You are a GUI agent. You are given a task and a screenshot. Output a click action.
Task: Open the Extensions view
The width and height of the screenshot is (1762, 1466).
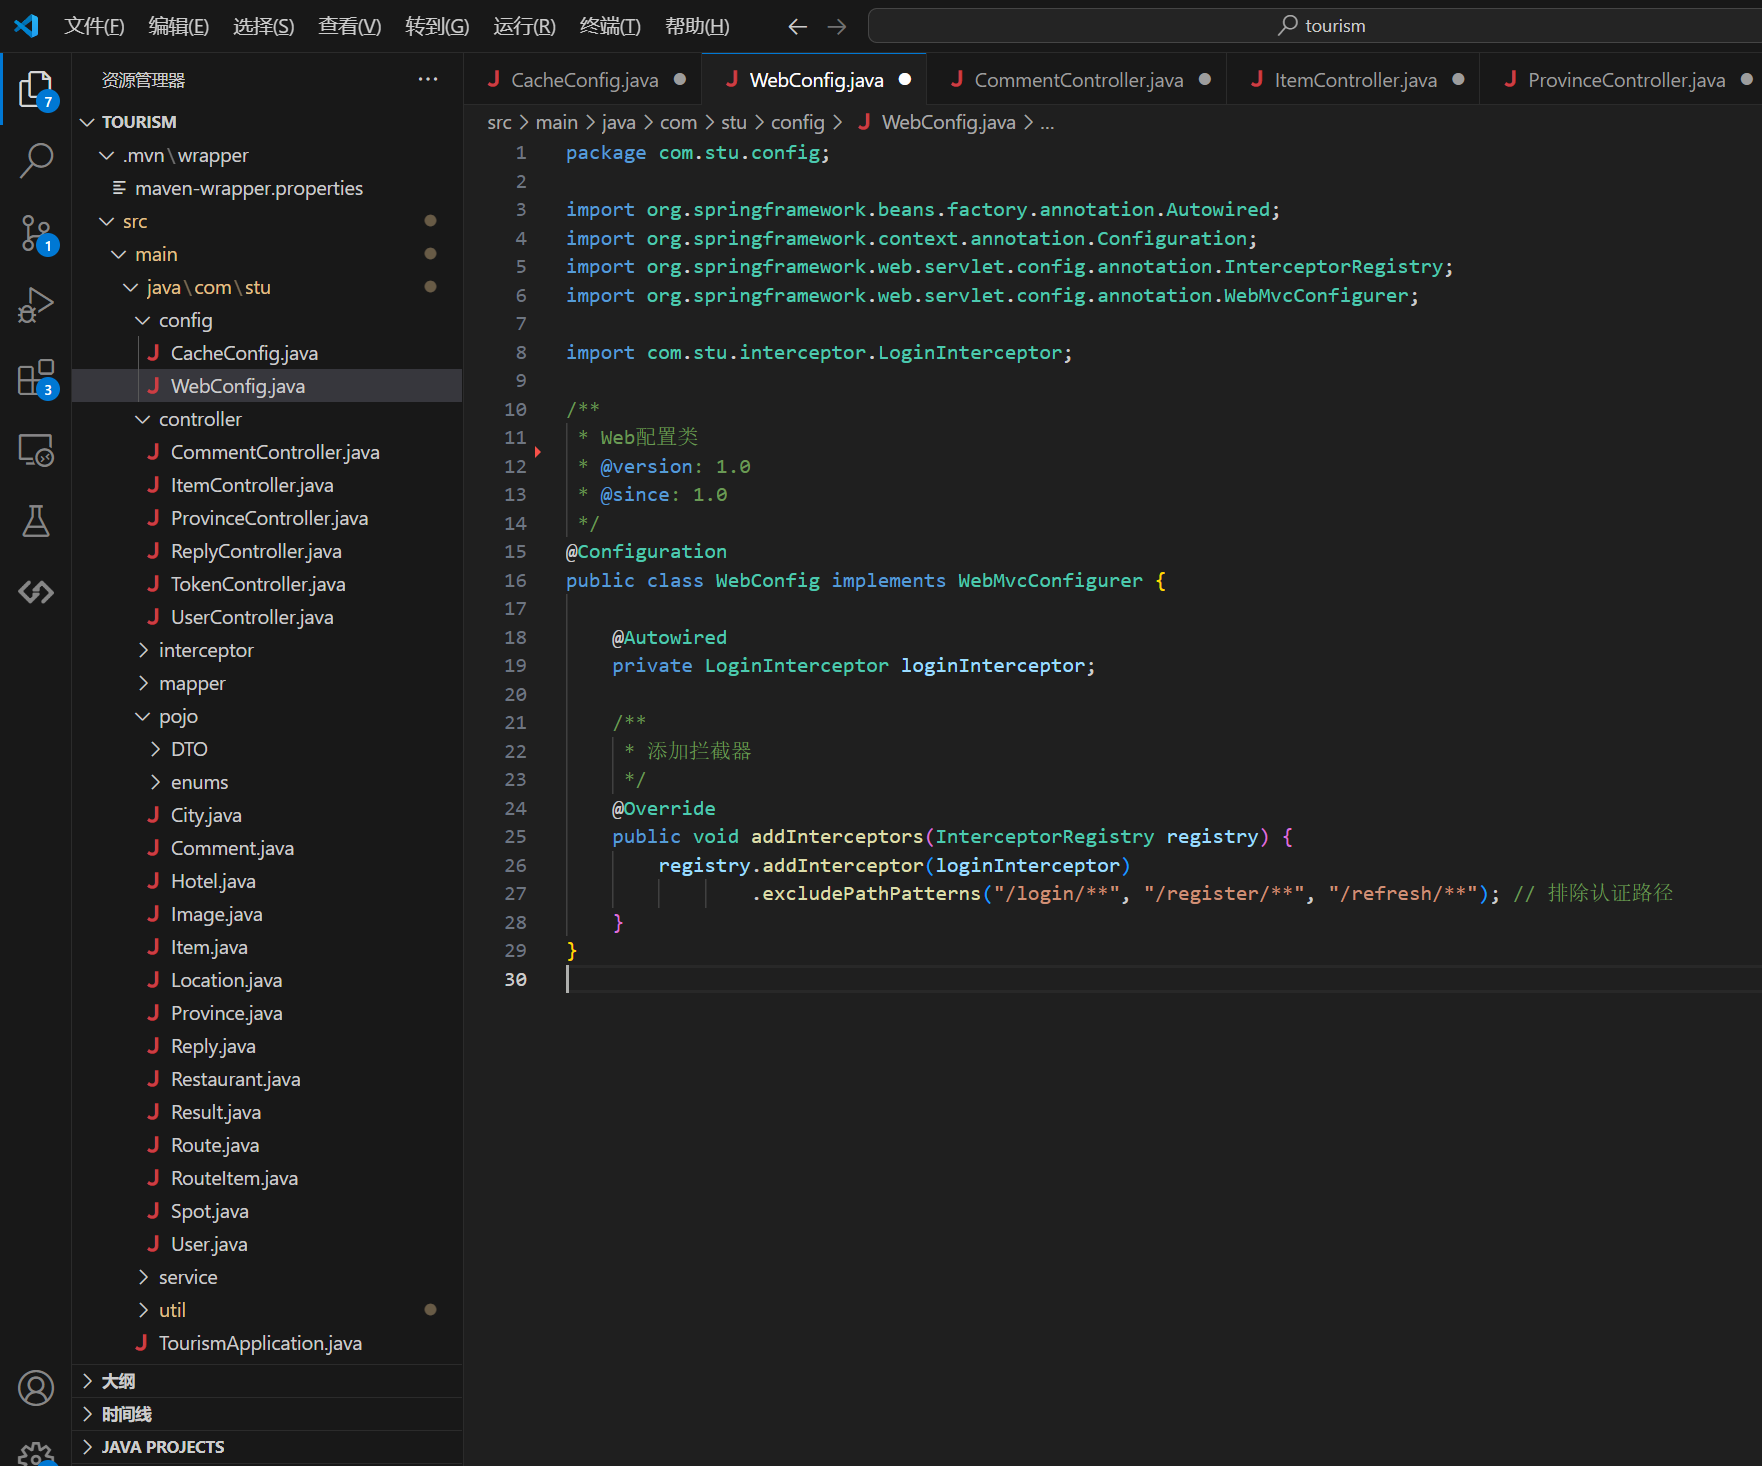[36, 378]
